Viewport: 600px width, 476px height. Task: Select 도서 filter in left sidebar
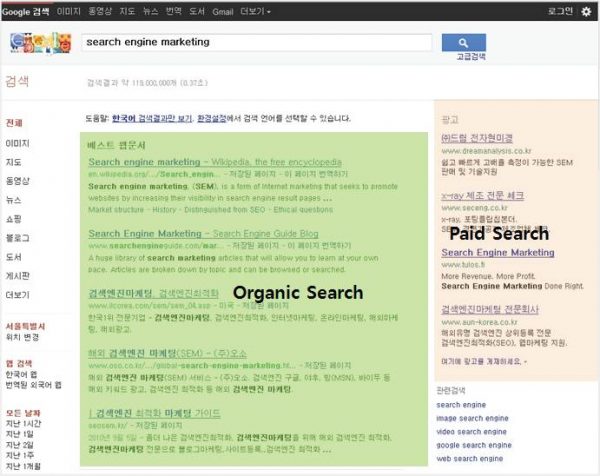(13, 257)
